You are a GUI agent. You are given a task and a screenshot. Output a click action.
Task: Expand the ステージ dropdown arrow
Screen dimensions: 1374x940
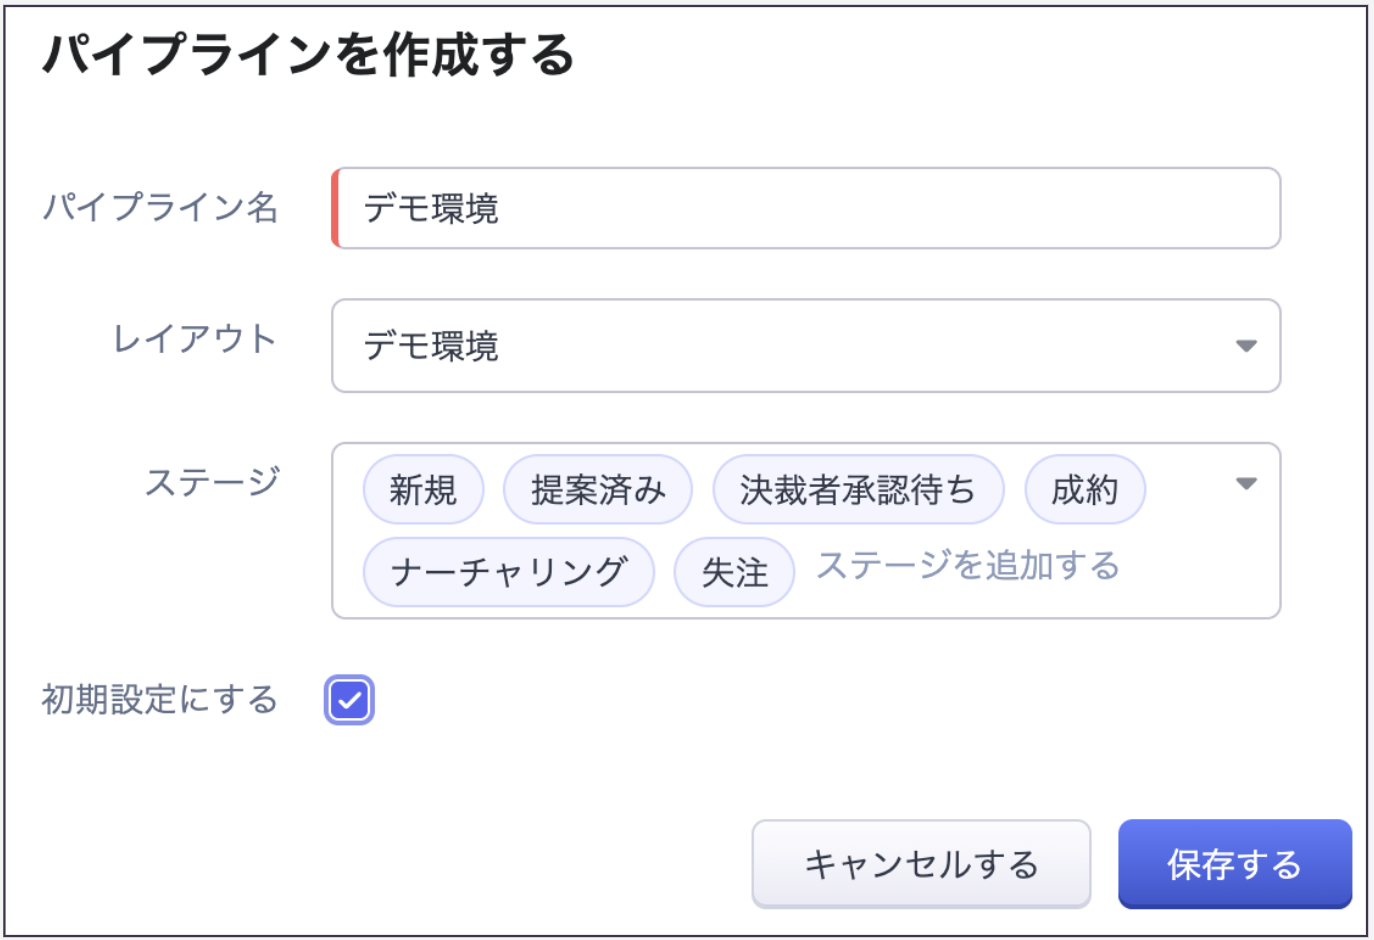tap(1245, 484)
